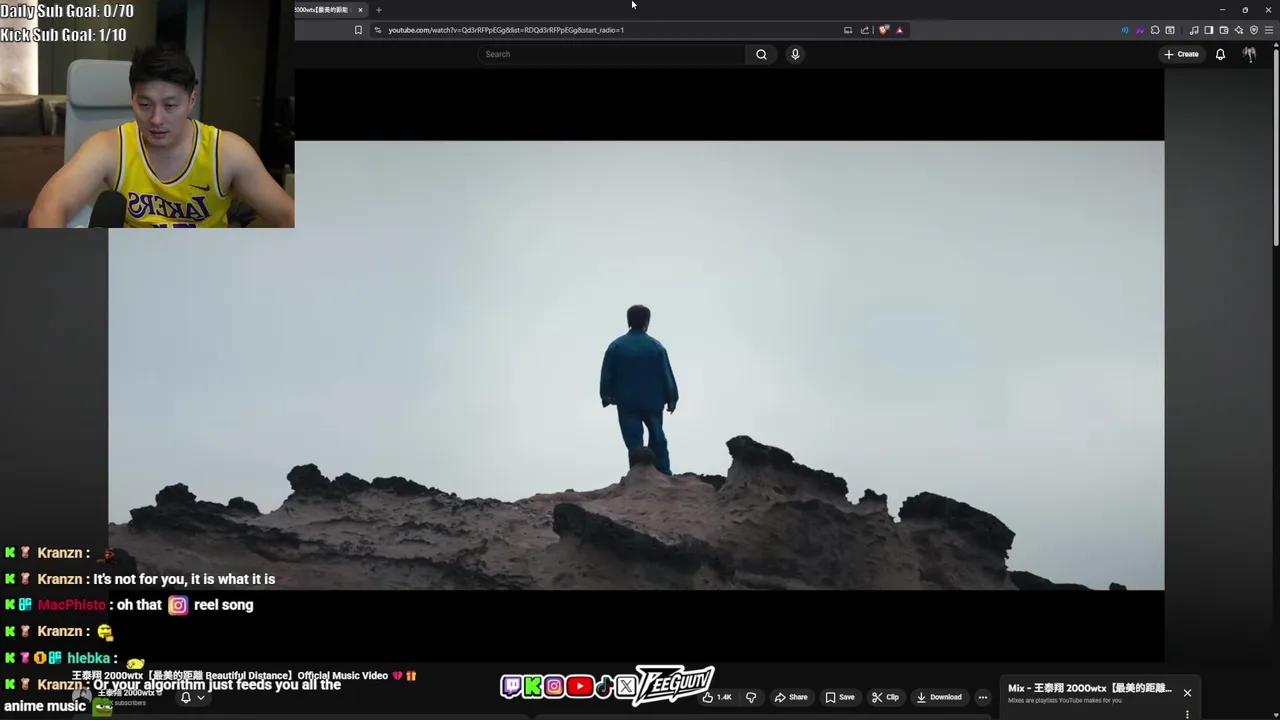Click Mix playlist title text
Screen dimensions: 1280x720
pyautogui.click(x=1090, y=688)
